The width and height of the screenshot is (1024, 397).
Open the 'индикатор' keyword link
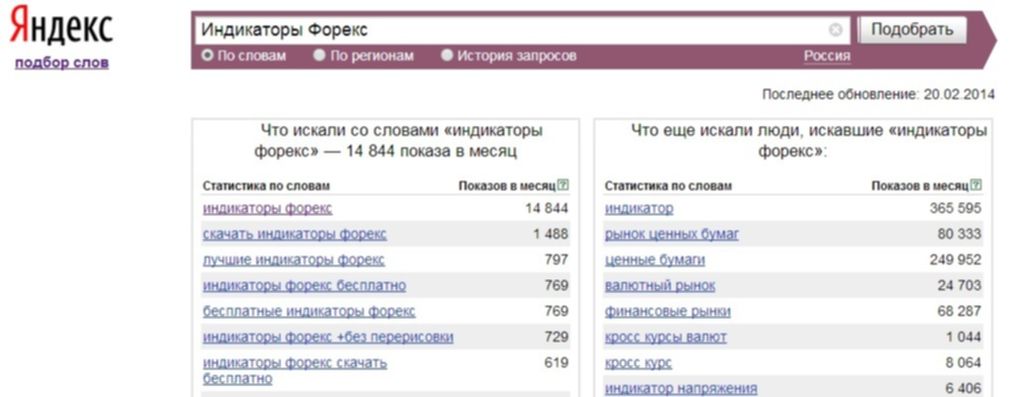coord(639,208)
